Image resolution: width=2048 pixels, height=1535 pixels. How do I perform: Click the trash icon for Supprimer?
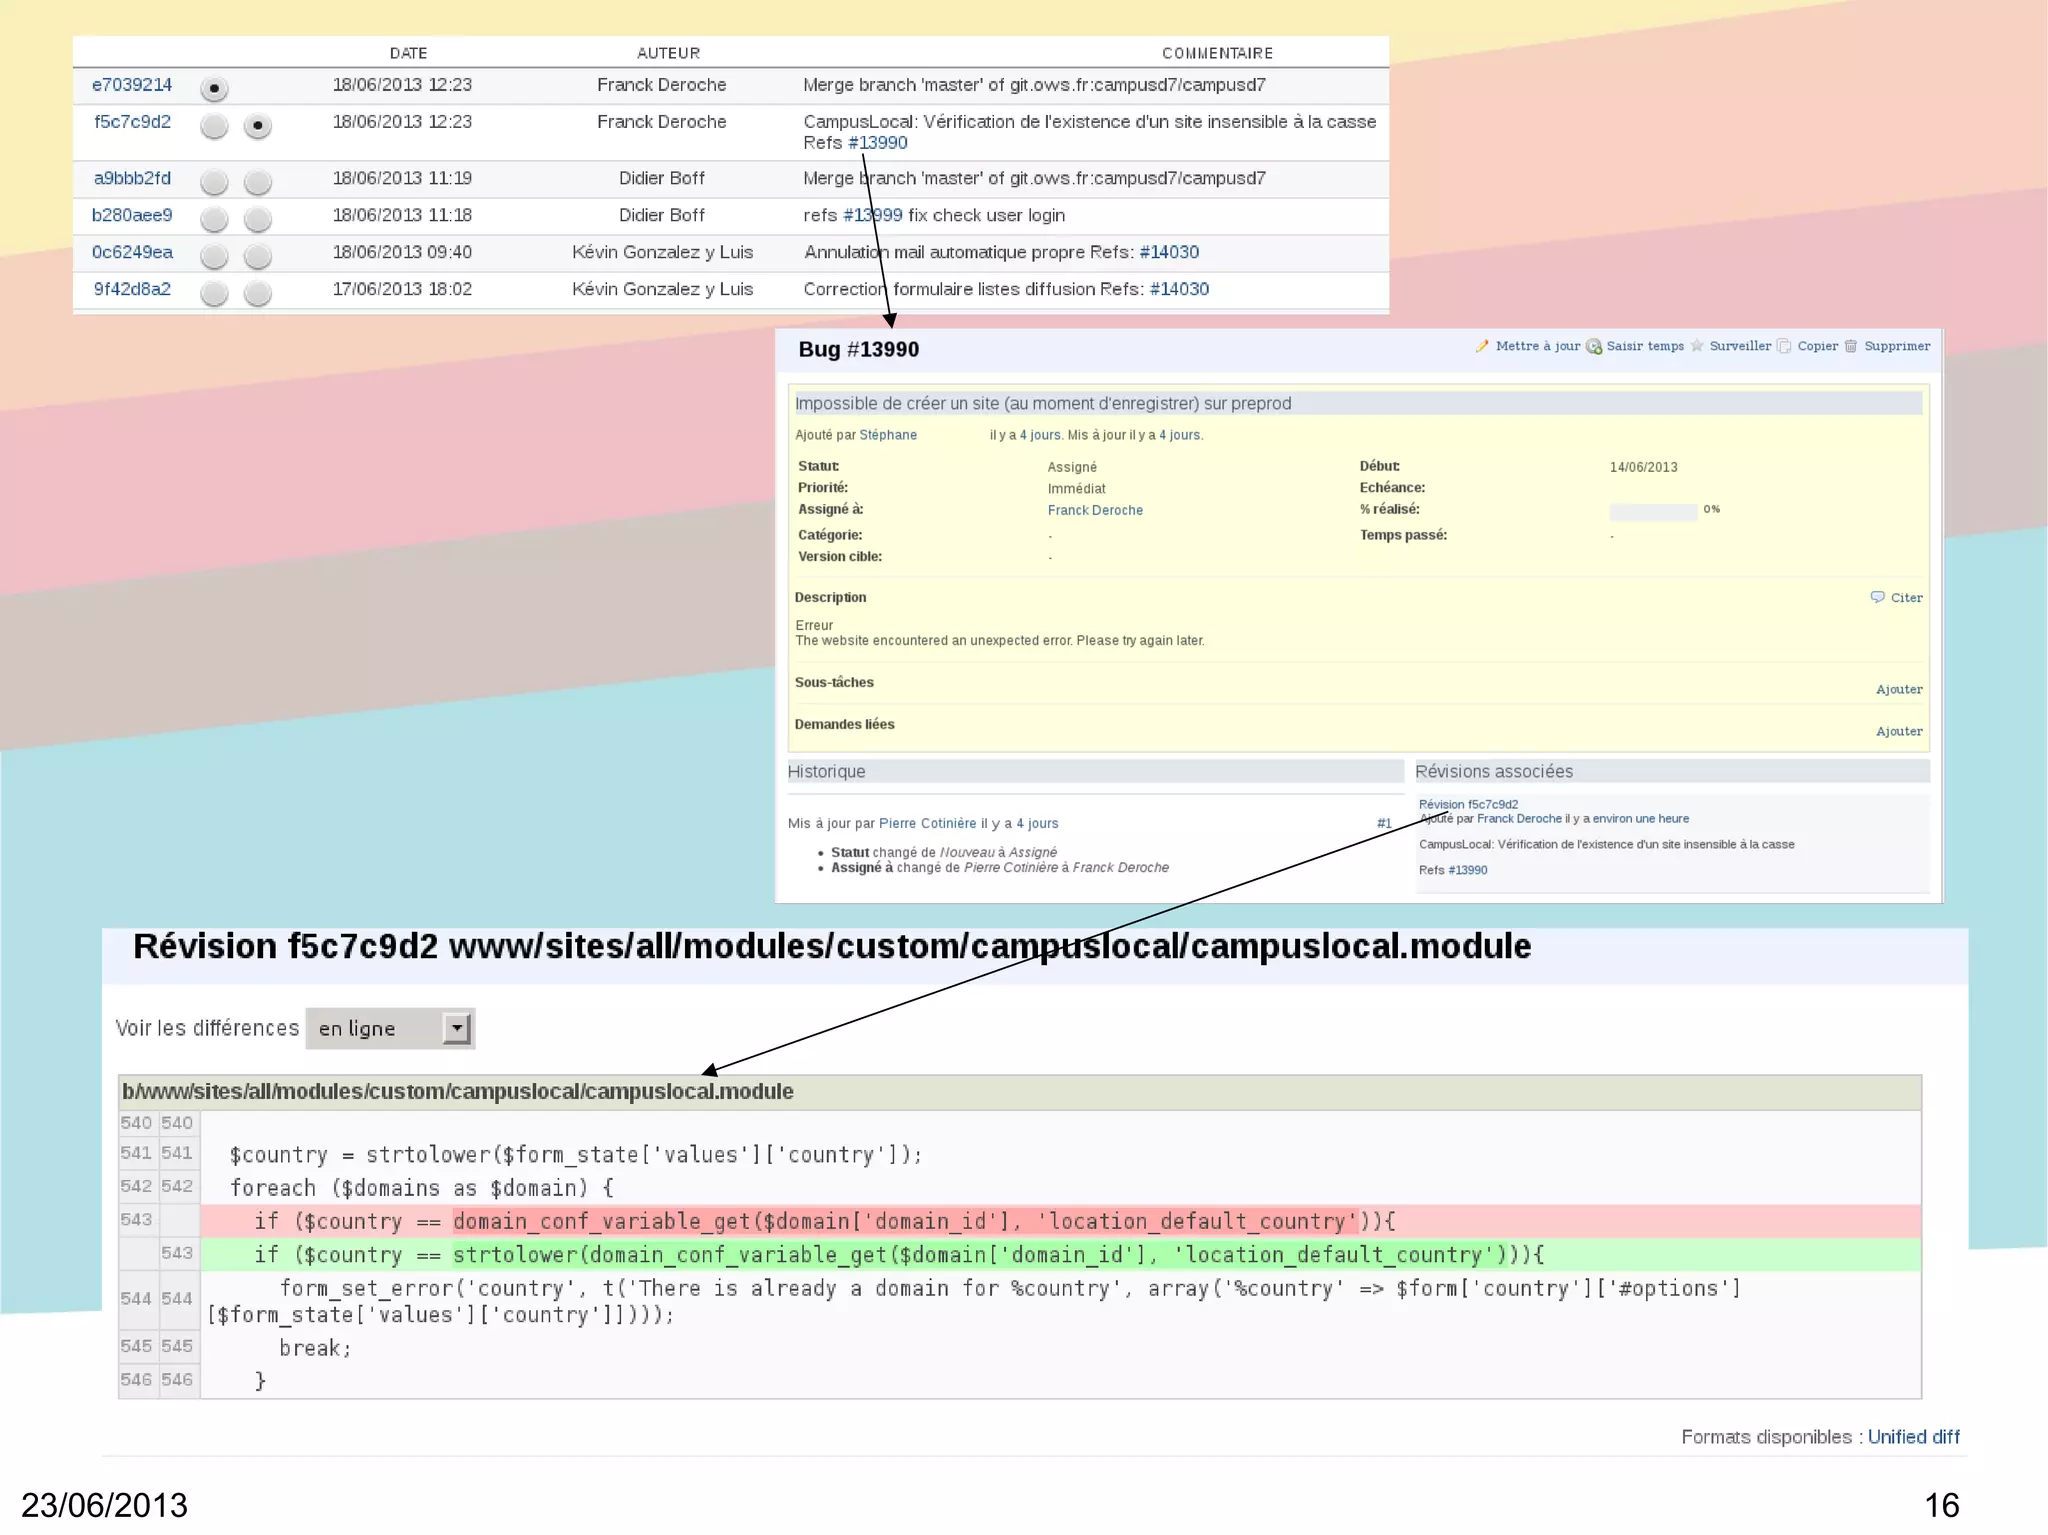tap(1851, 346)
